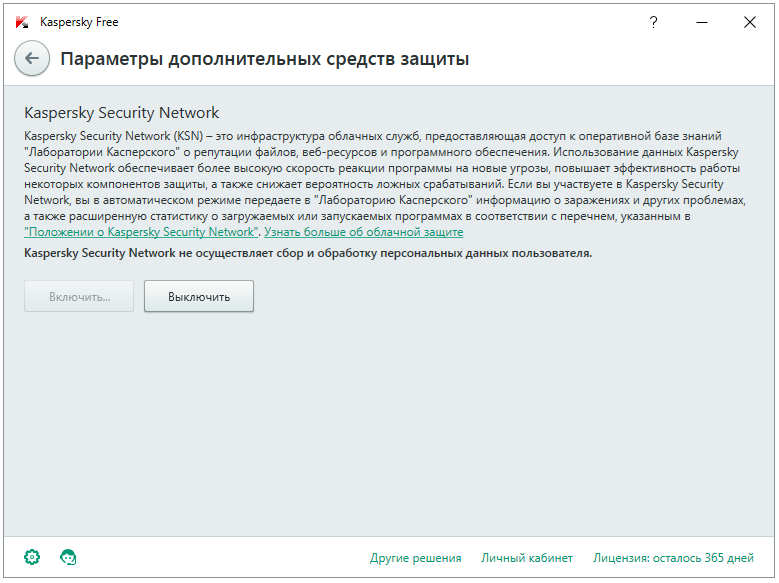This screenshot has height=583, width=779.
Task: Click the bold personal data notice text
Action: pyautogui.click(x=308, y=253)
